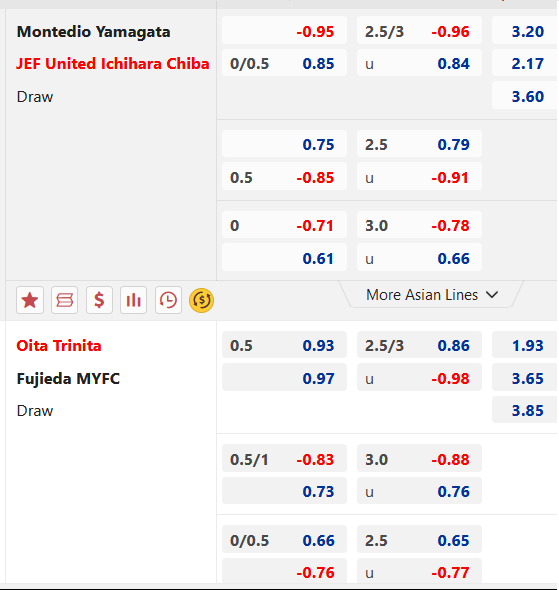Select handicap odds 0.73
The height and width of the screenshot is (590, 559).
coord(284,491)
